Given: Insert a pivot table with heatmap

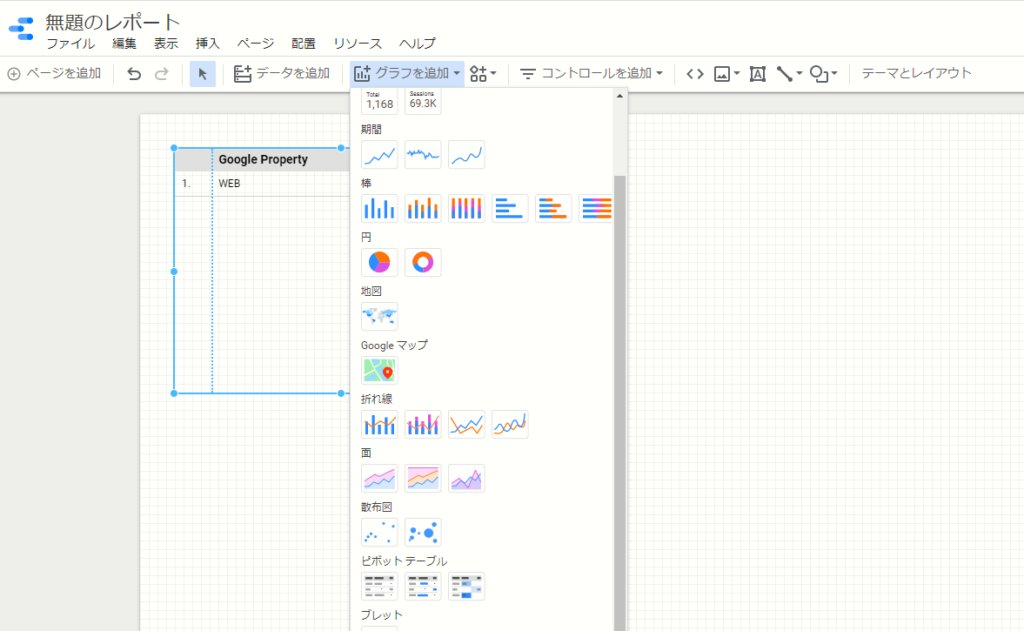Looking at the screenshot, I should tap(466, 587).
